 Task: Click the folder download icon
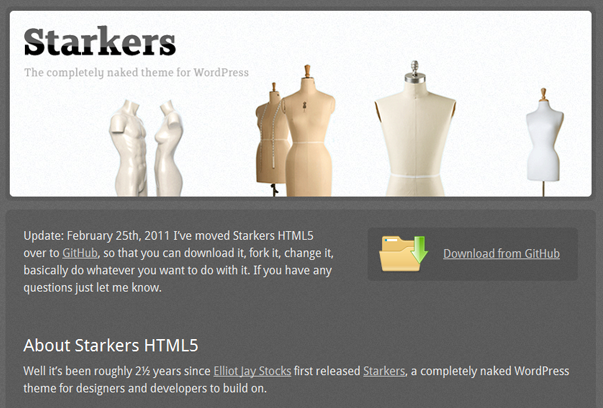(403, 254)
